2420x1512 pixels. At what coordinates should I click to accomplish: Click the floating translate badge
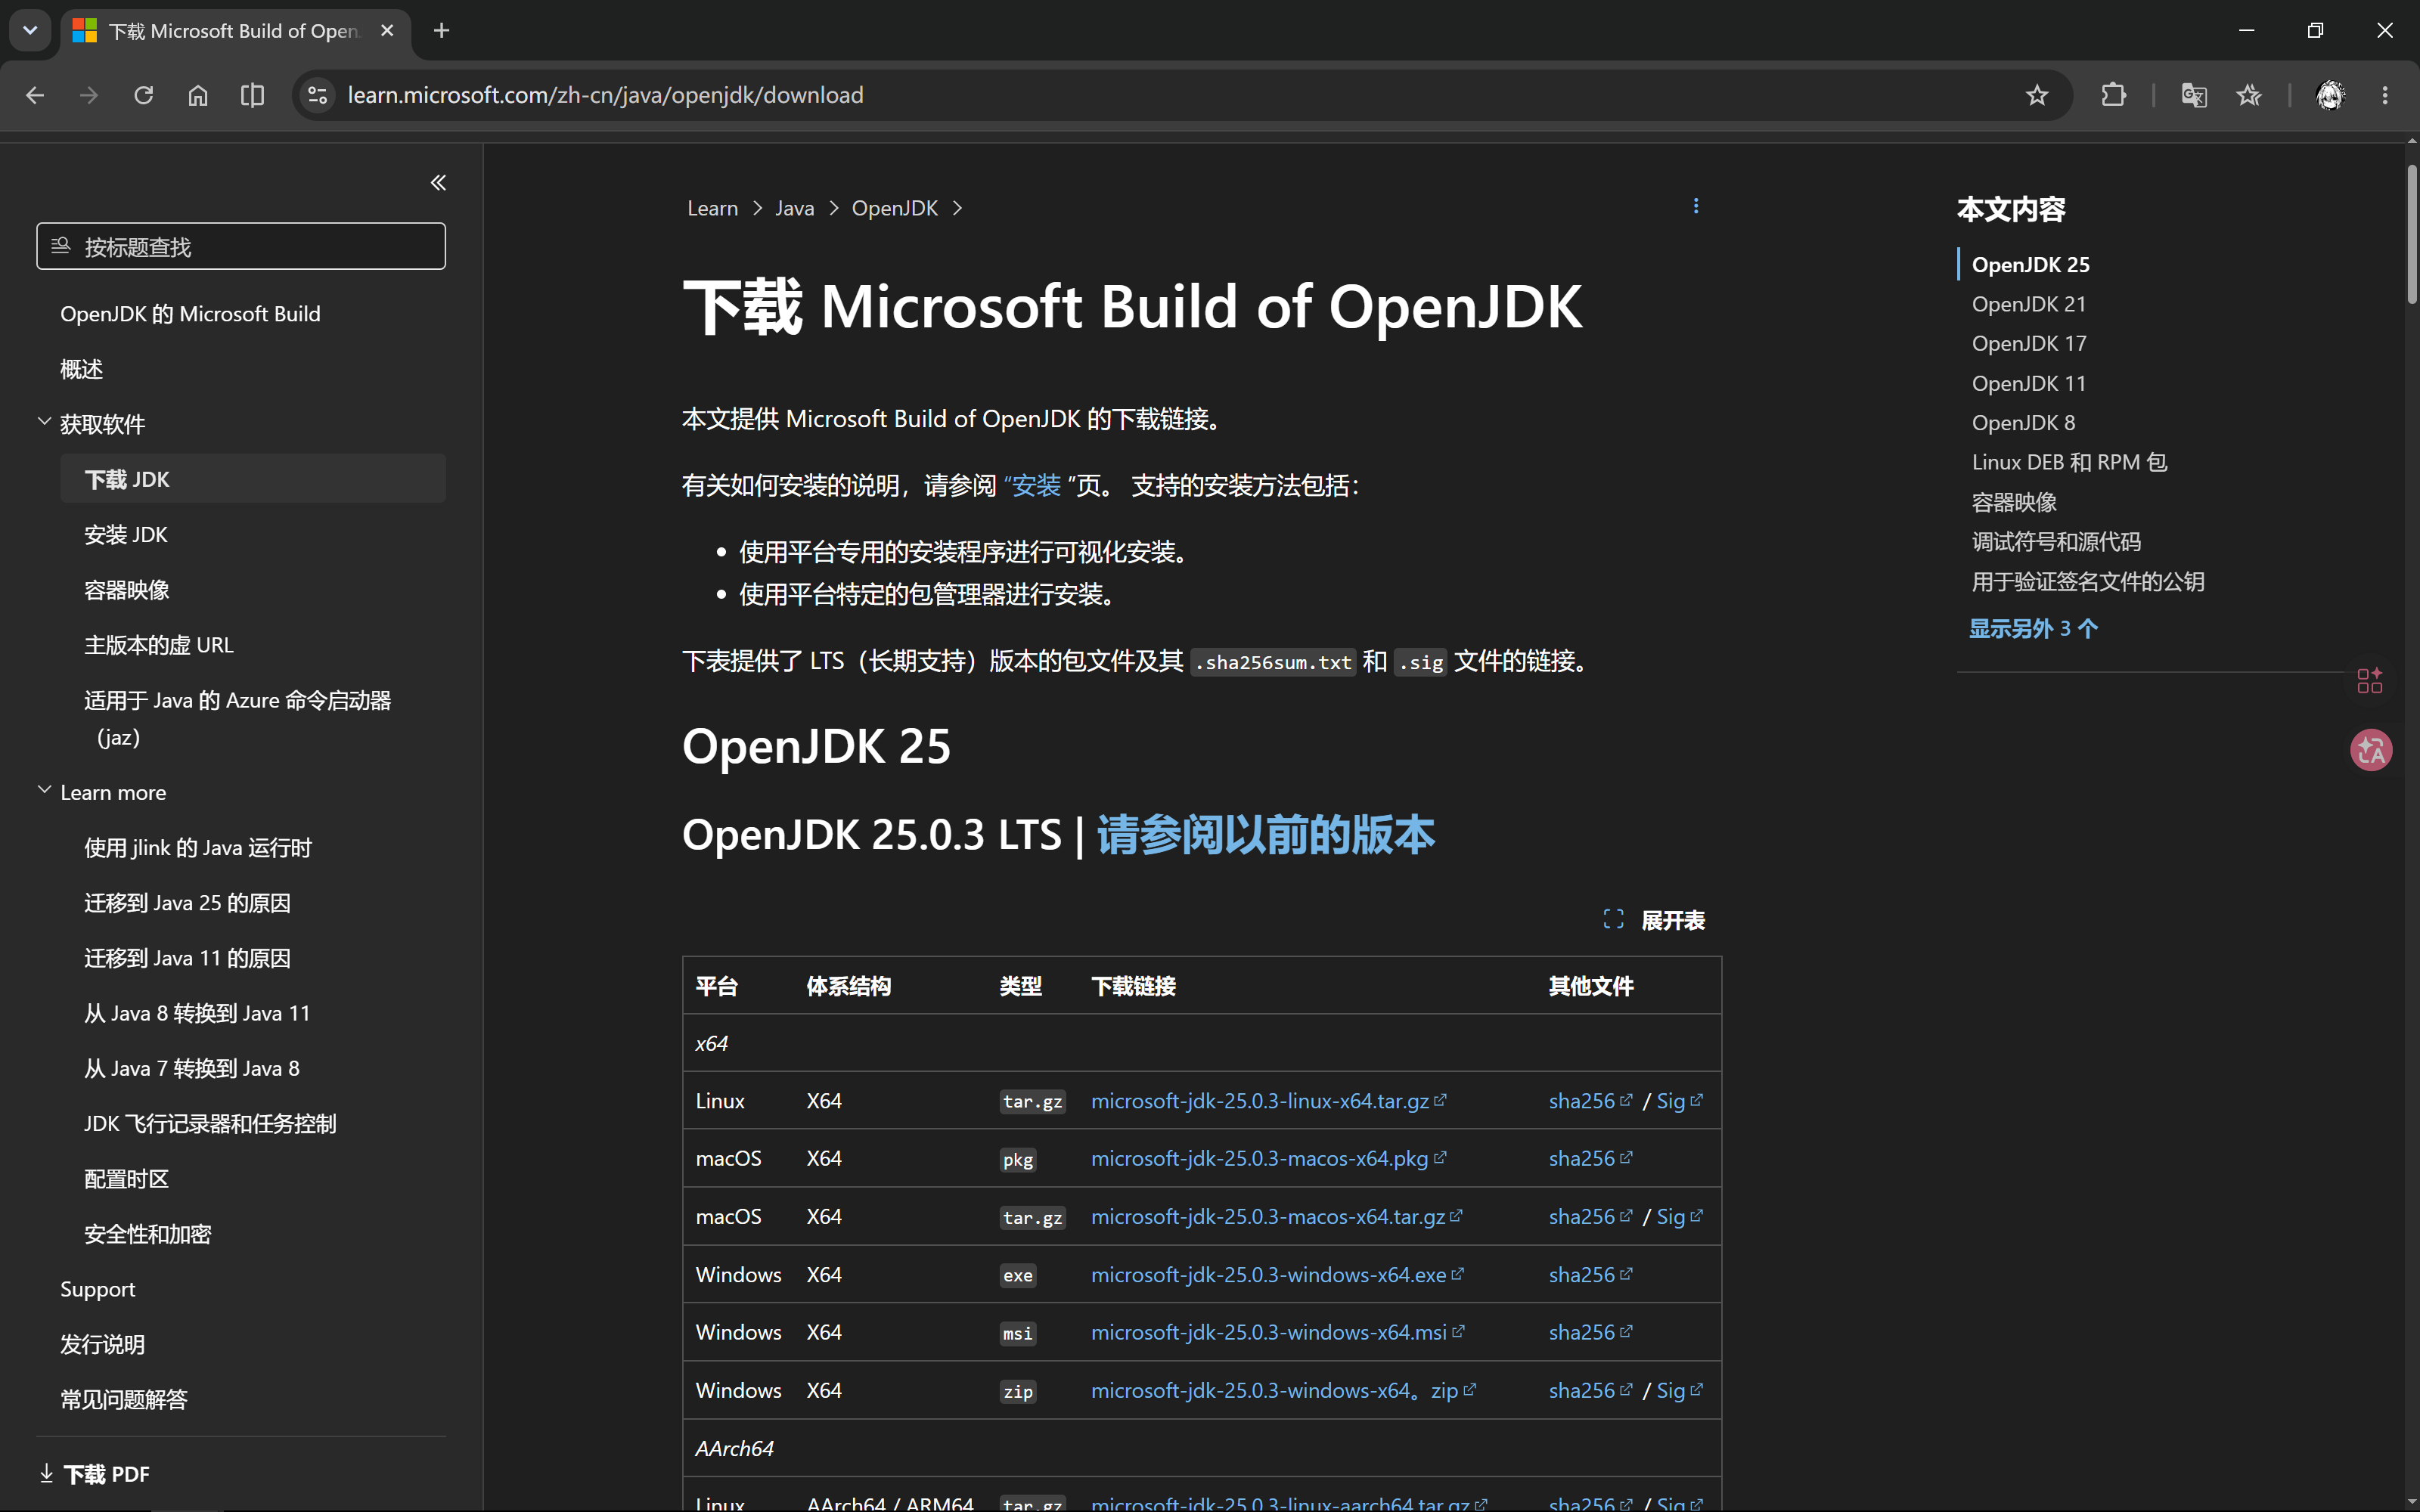coord(2371,750)
